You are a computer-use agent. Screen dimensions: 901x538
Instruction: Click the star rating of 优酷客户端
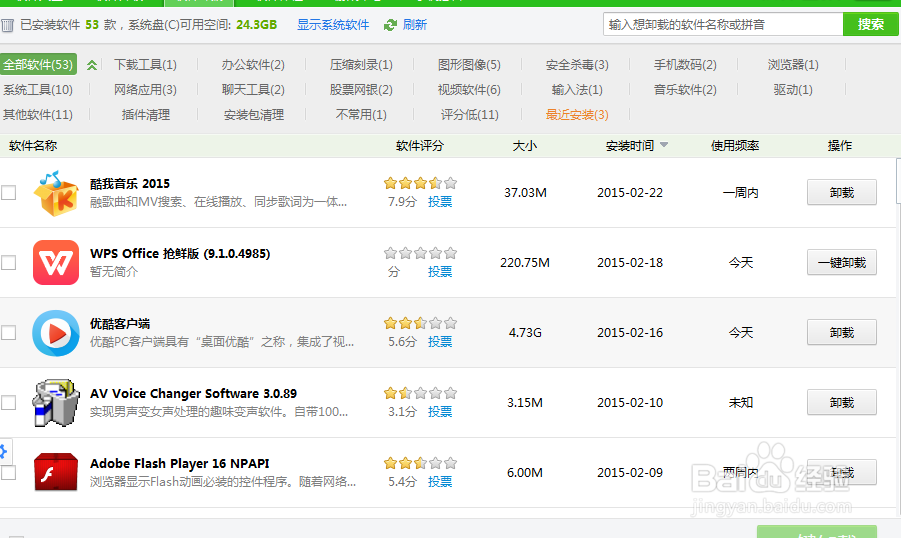pyautogui.click(x=421, y=323)
